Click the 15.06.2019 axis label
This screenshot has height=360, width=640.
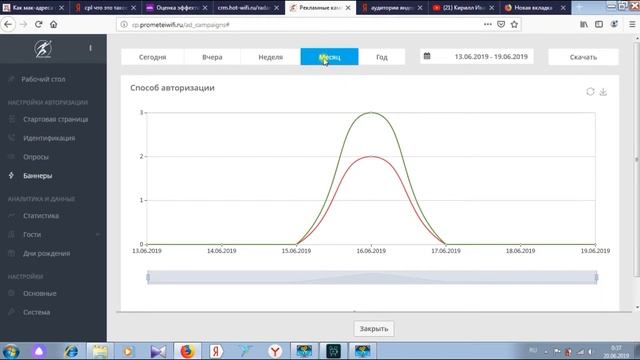[x=296, y=251]
